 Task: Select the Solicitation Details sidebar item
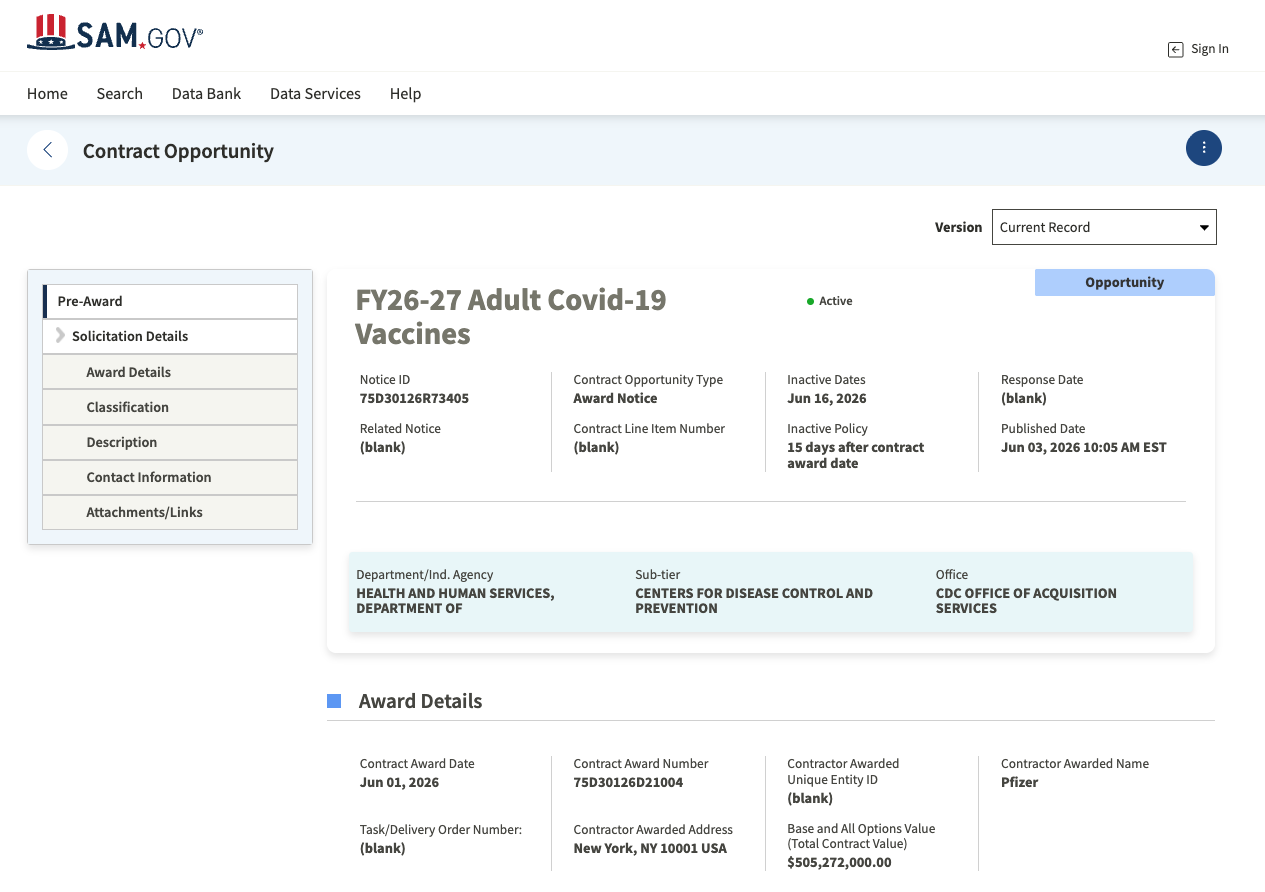(170, 336)
